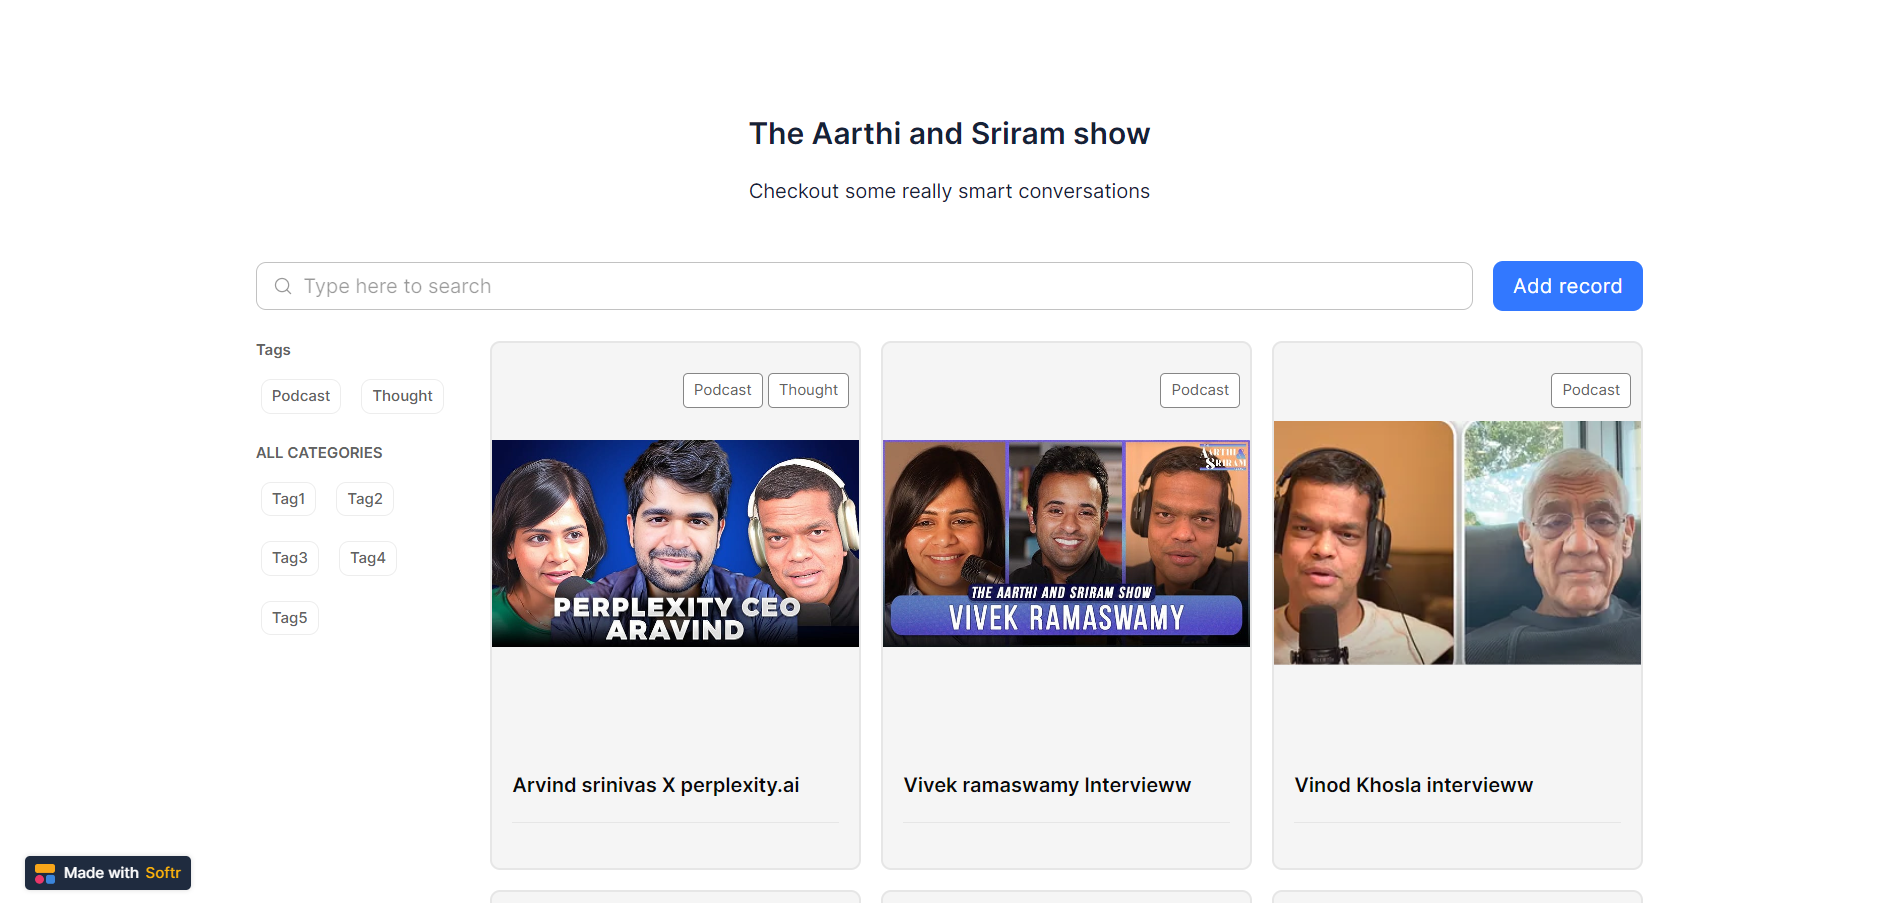The image size is (1895, 903).
Task: Click Podcast badge on Vinod Khosla card
Action: tap(1591, 390)
